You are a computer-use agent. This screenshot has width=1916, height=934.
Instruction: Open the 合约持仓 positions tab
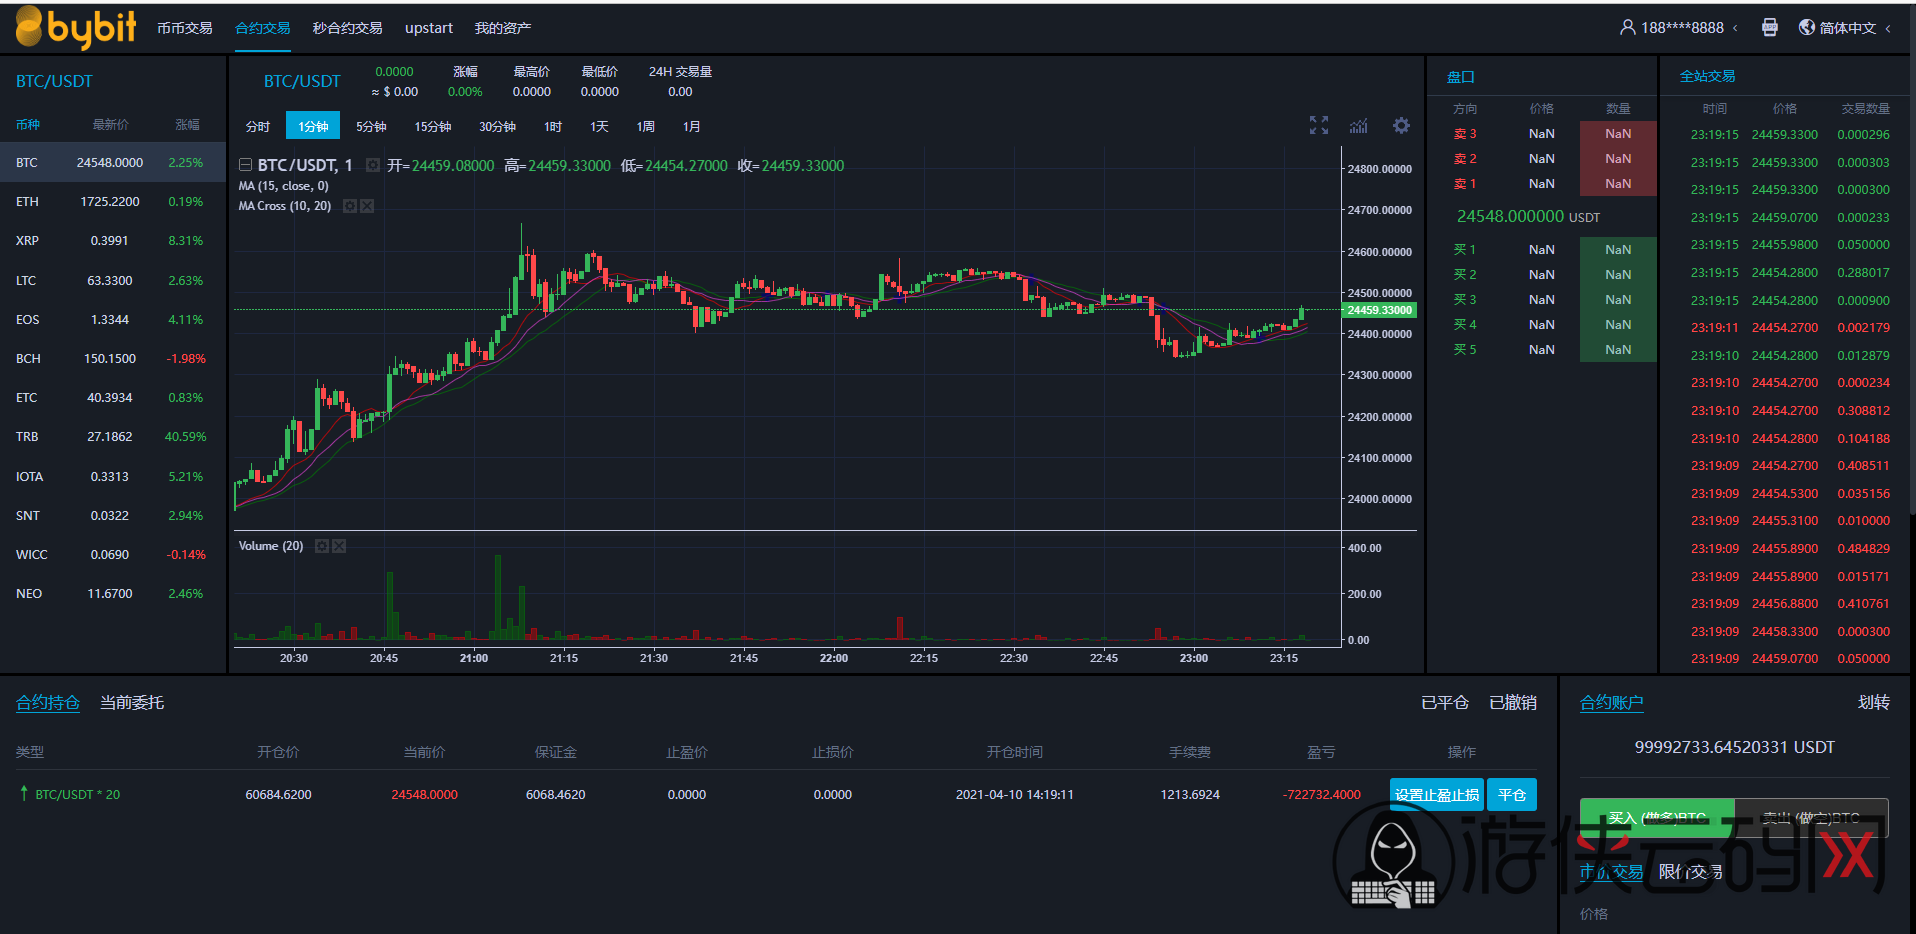(48, 703)
